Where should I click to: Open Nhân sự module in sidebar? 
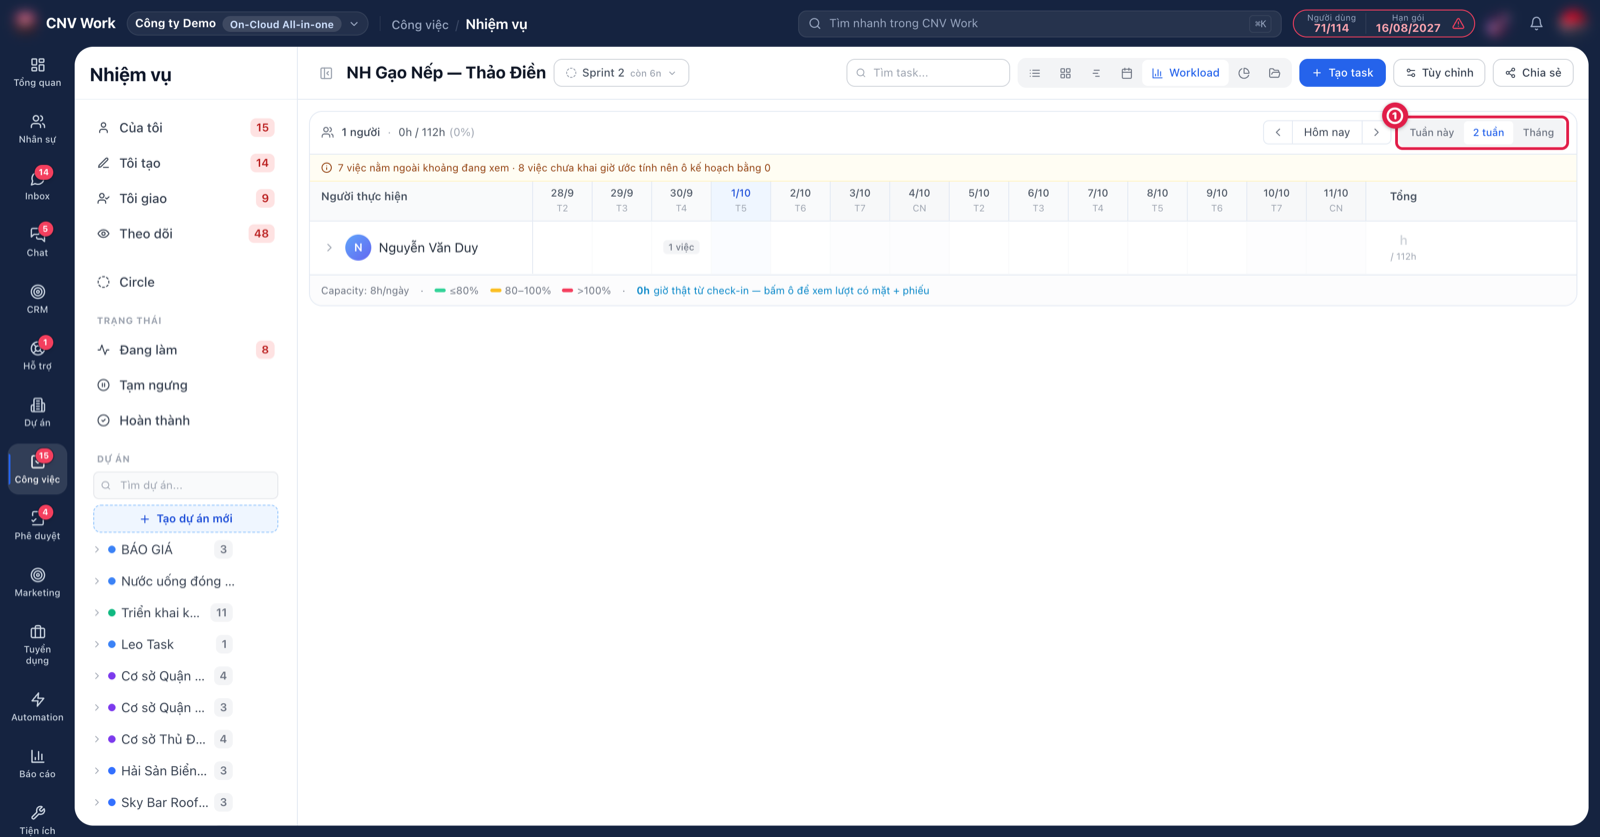pyautogui.click(x=37, y=129)
